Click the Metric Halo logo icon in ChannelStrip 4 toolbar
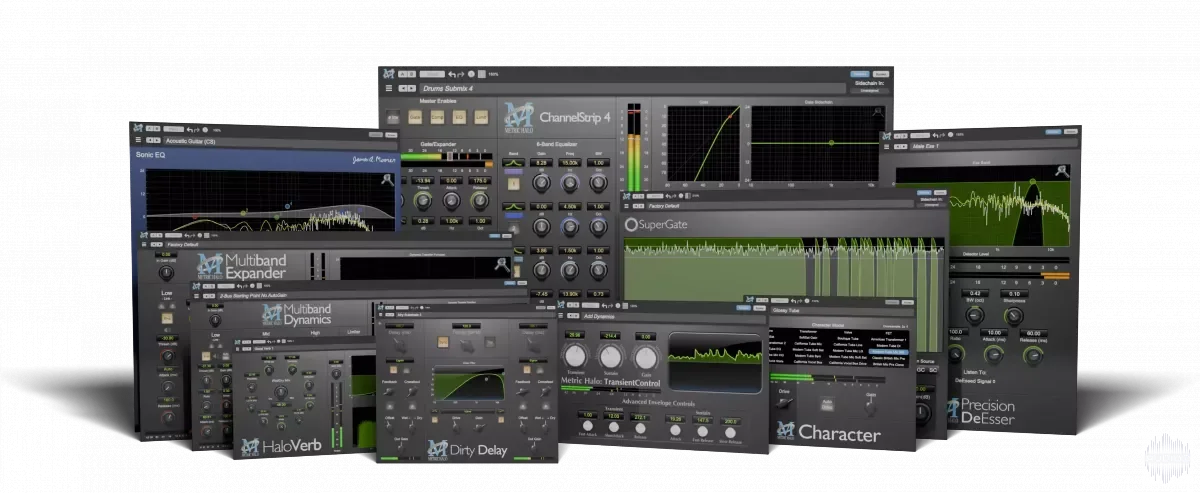 pyautogui.click(x=389, y=73)
